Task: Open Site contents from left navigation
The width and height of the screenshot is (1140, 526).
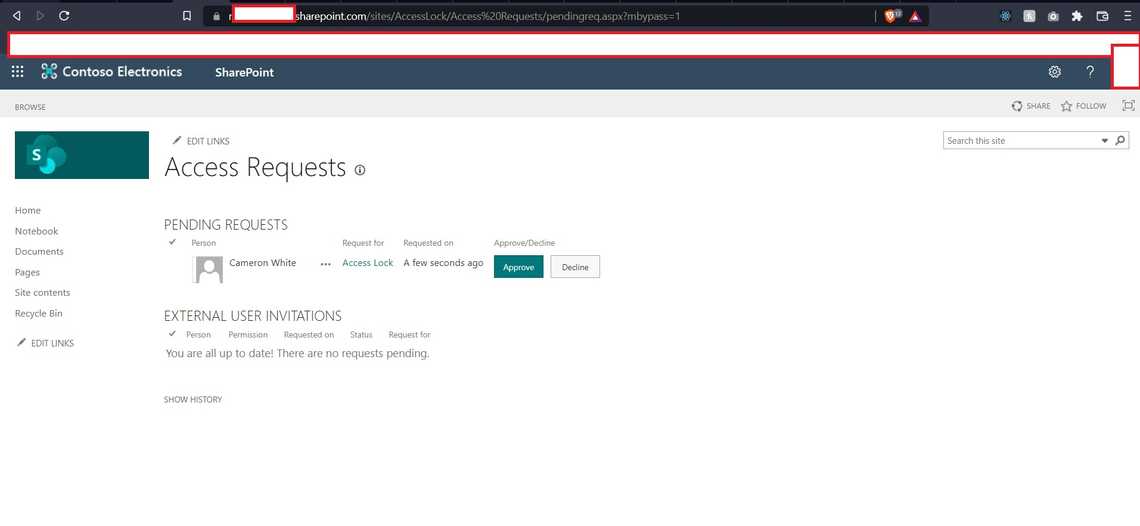Action: pyautogui.click(x=42, y=292)
